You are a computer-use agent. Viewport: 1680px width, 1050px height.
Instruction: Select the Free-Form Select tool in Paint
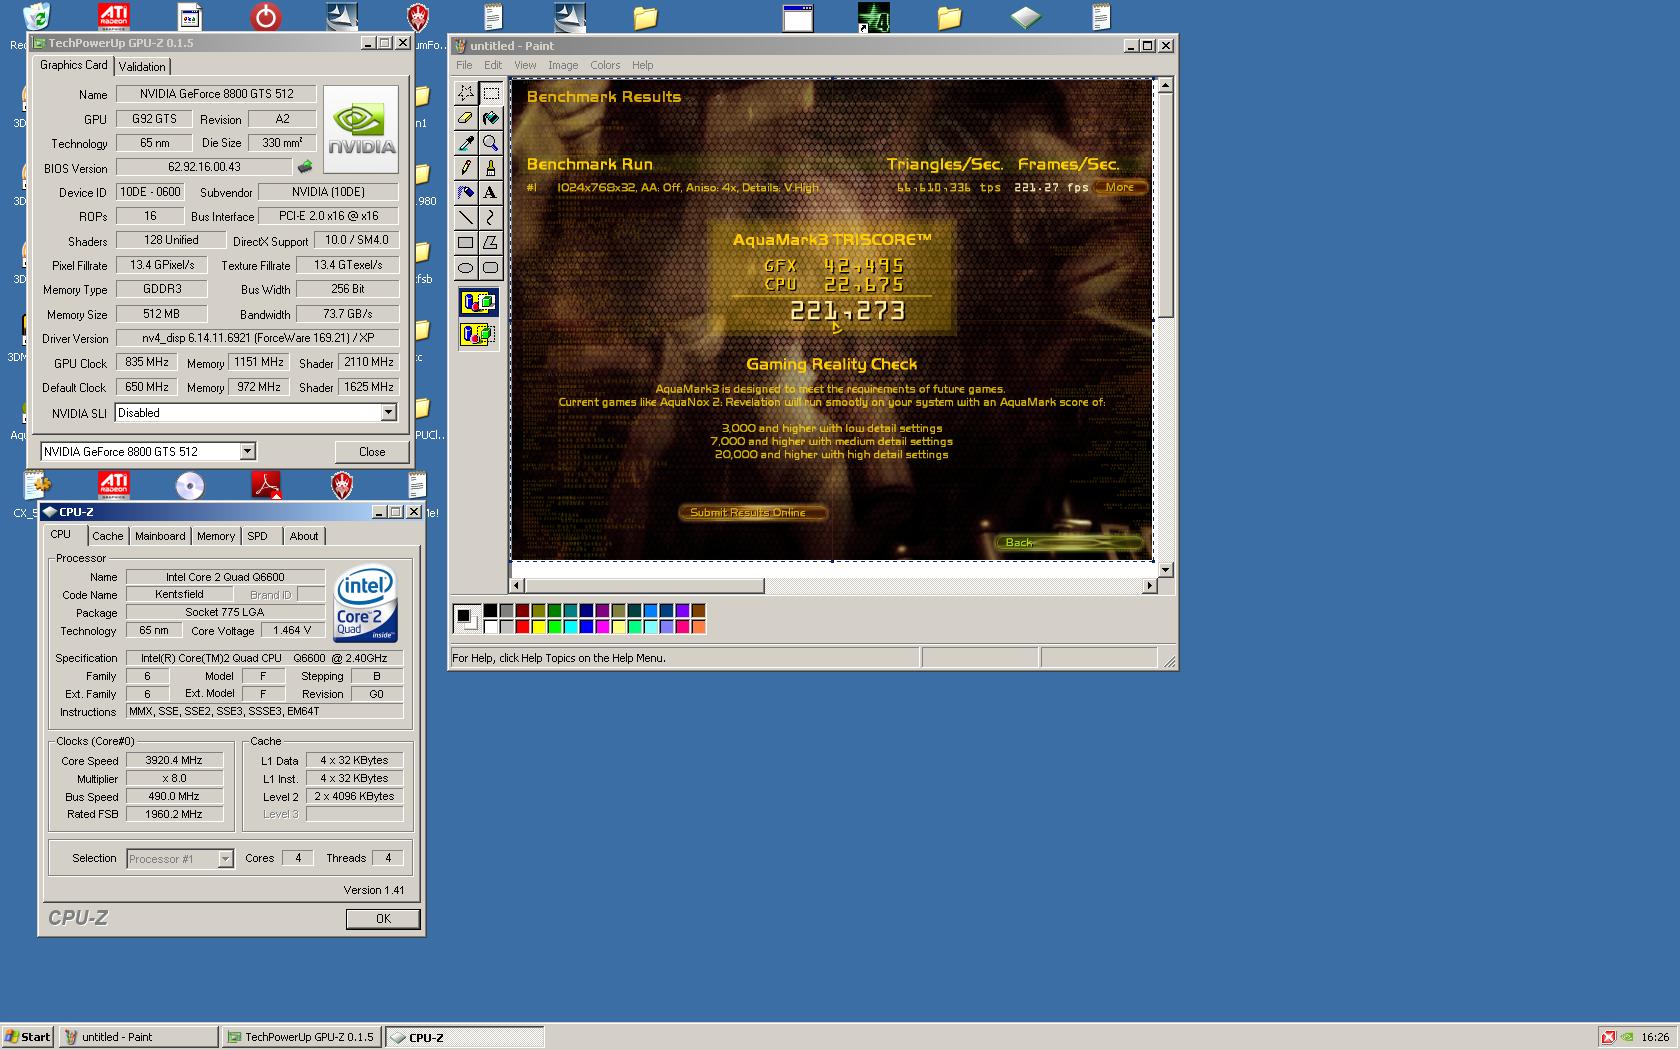click(x=466, y=93)
